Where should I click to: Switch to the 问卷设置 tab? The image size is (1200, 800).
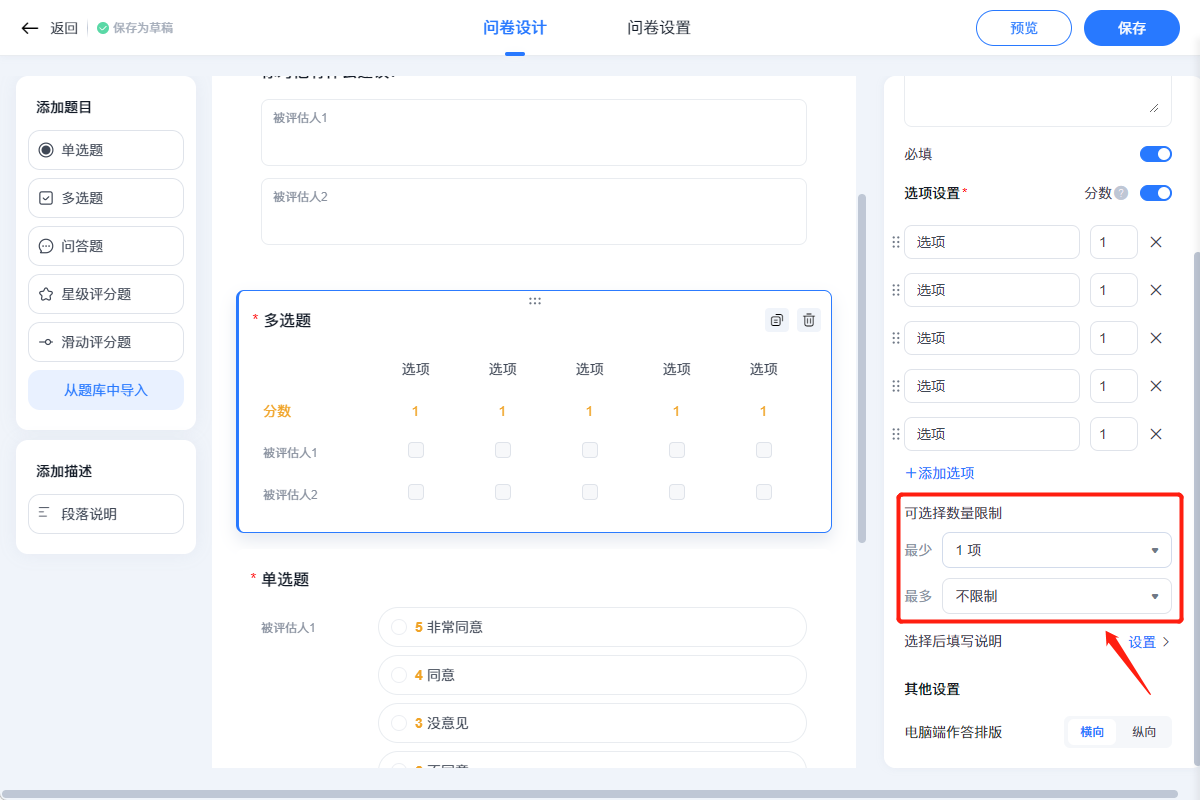(658, 28)
